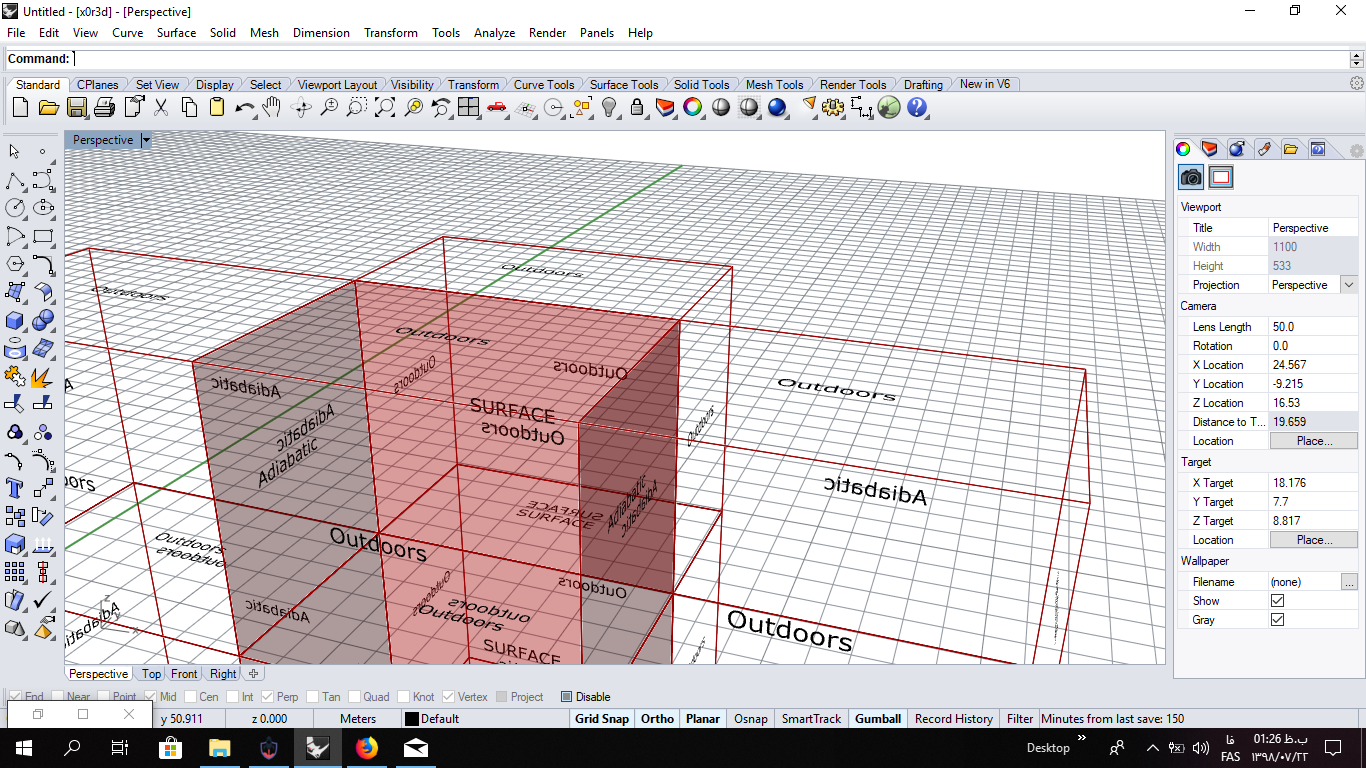Viewport: 1366px width, 768px height.
Task: Click the camera Location Place button
Action: pos(1314,441)
